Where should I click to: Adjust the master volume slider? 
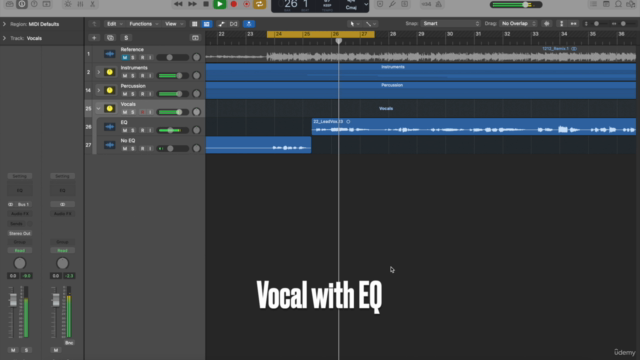coord(516,5)
